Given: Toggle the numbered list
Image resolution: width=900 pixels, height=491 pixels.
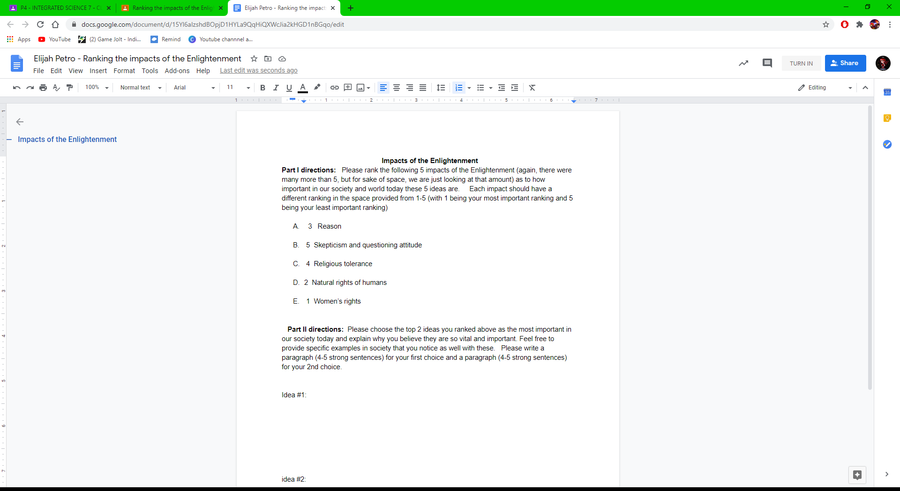Looking at the screenshot, I should click(x=459, y=88).
